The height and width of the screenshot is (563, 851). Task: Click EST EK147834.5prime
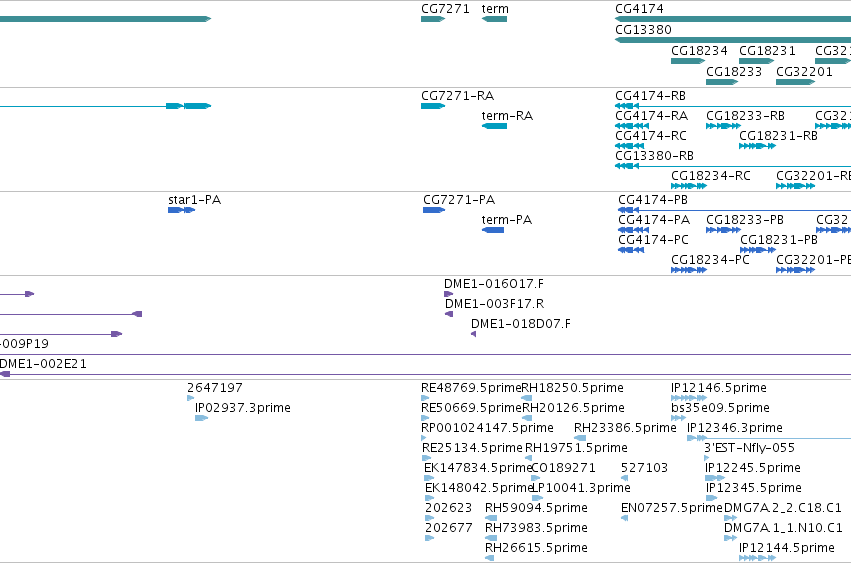tap(429, 478)
